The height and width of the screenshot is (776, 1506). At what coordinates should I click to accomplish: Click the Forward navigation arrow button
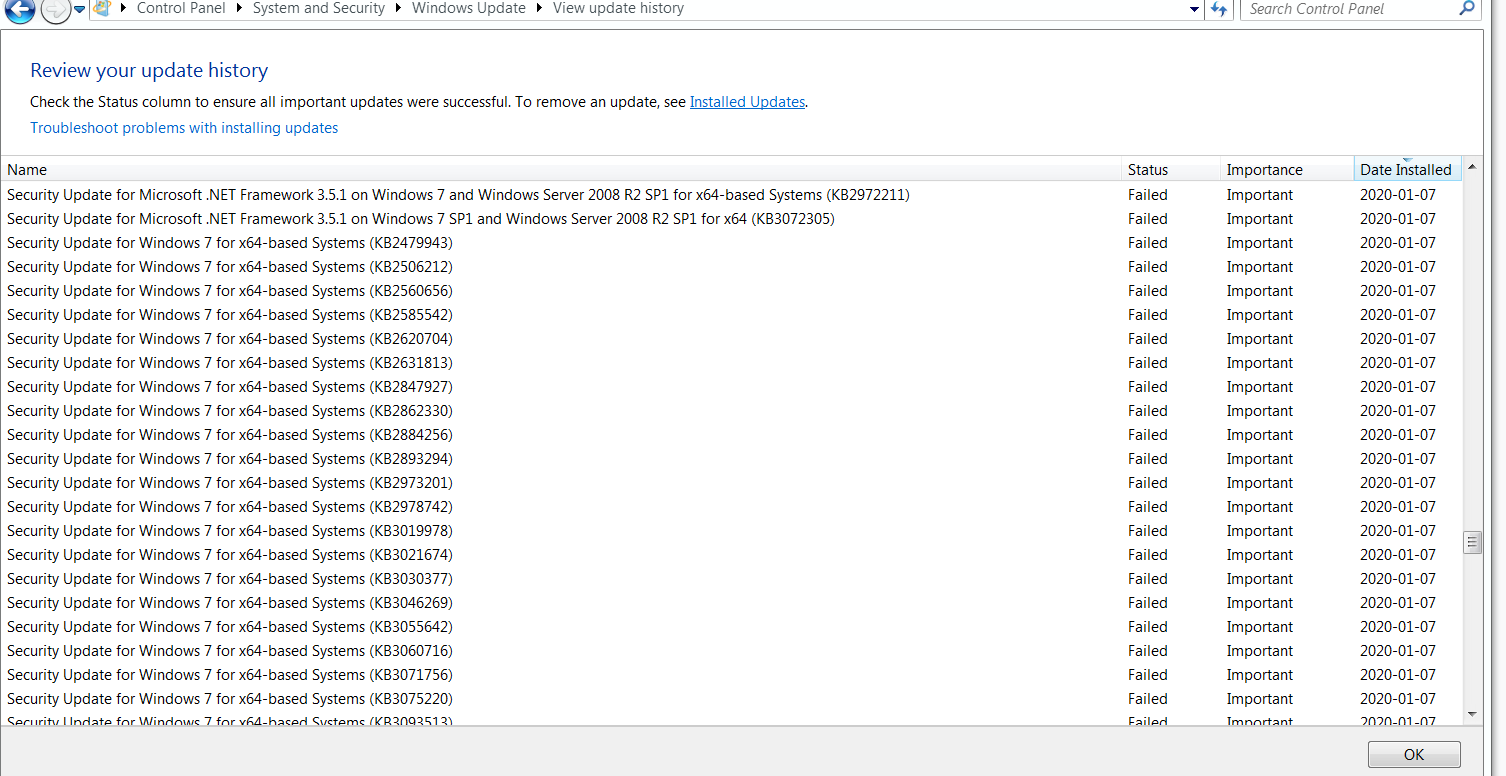pyautogui.click(x=56, y=10)
